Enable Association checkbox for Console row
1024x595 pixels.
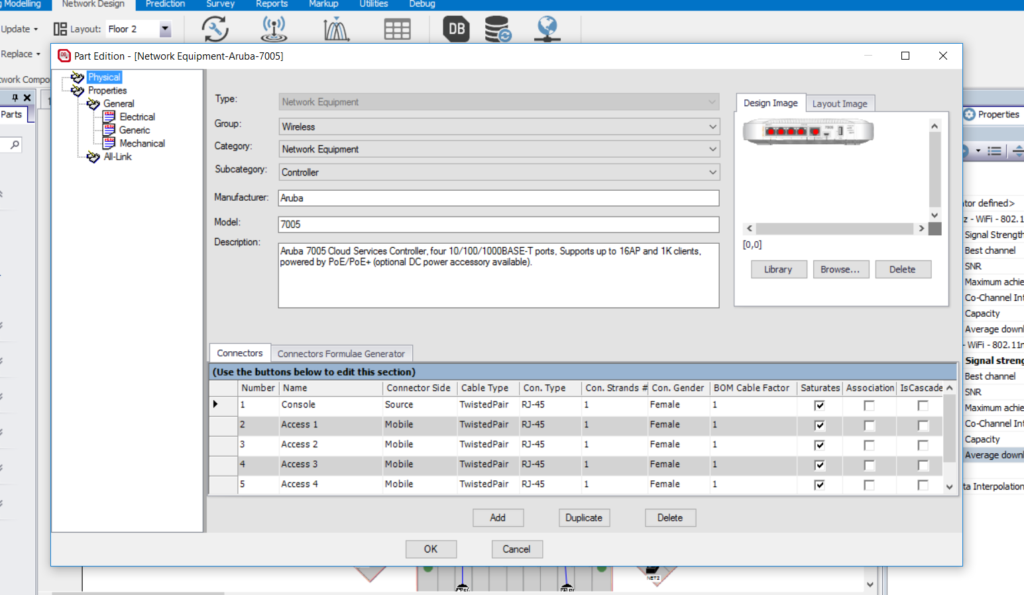869,406
